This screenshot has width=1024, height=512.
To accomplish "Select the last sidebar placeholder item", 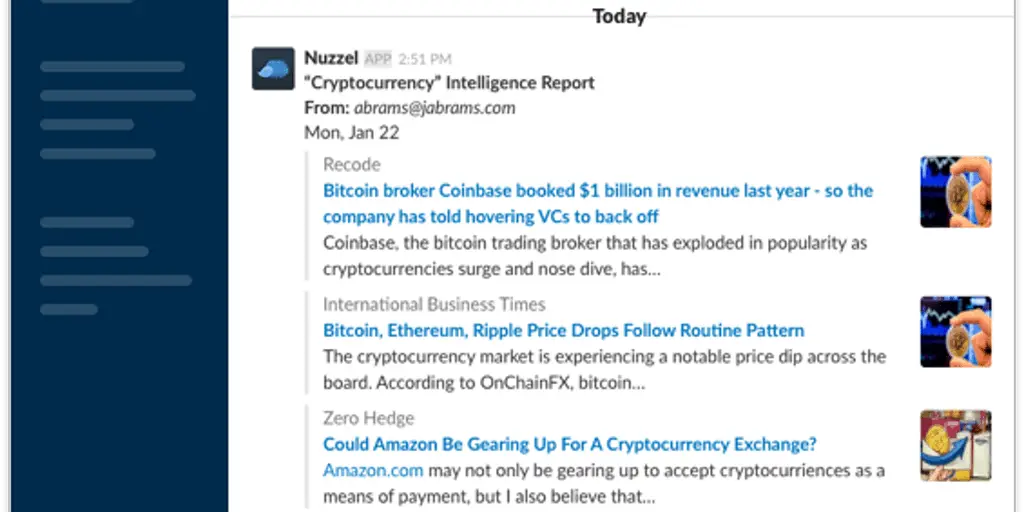I will (69, 310).
